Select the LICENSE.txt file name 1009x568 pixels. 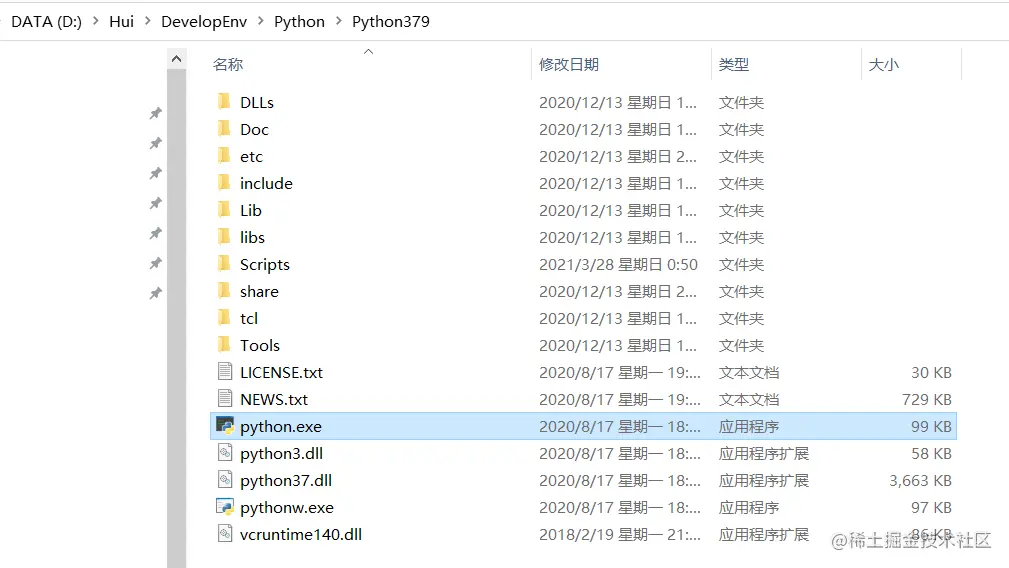coord(281,372)
